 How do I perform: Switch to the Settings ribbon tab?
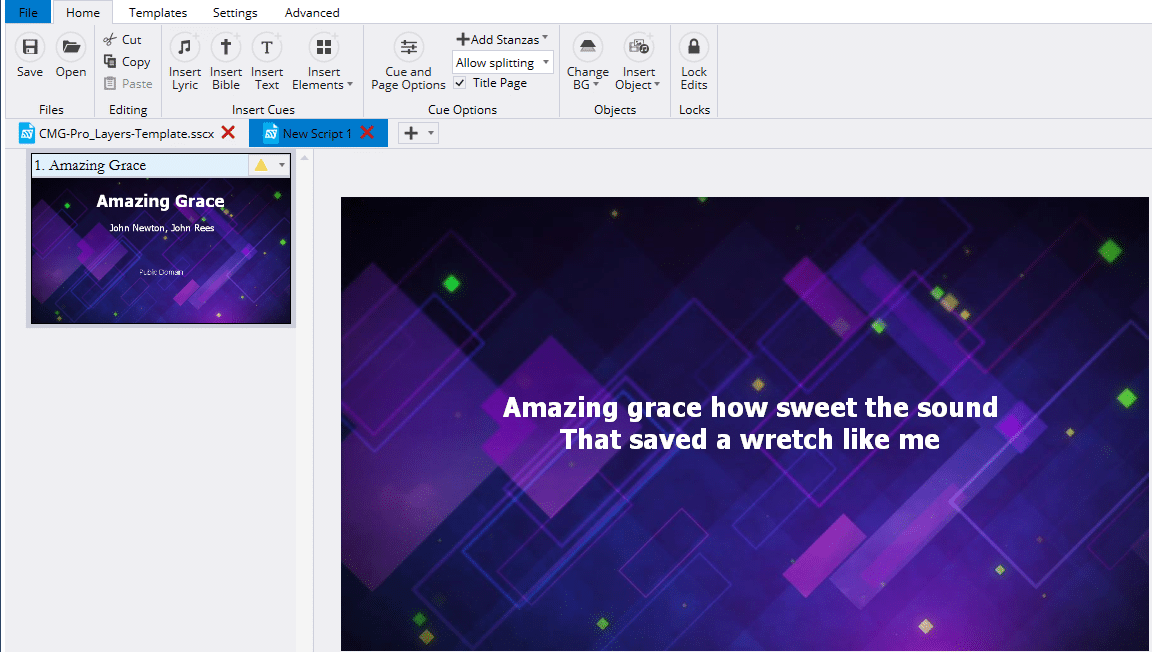coord(235,12)
